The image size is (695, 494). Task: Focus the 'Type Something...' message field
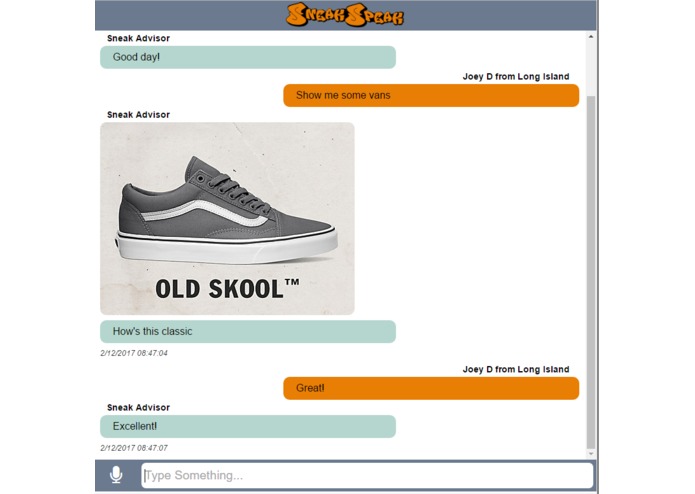pyautogui.click(x=367, y=475)
